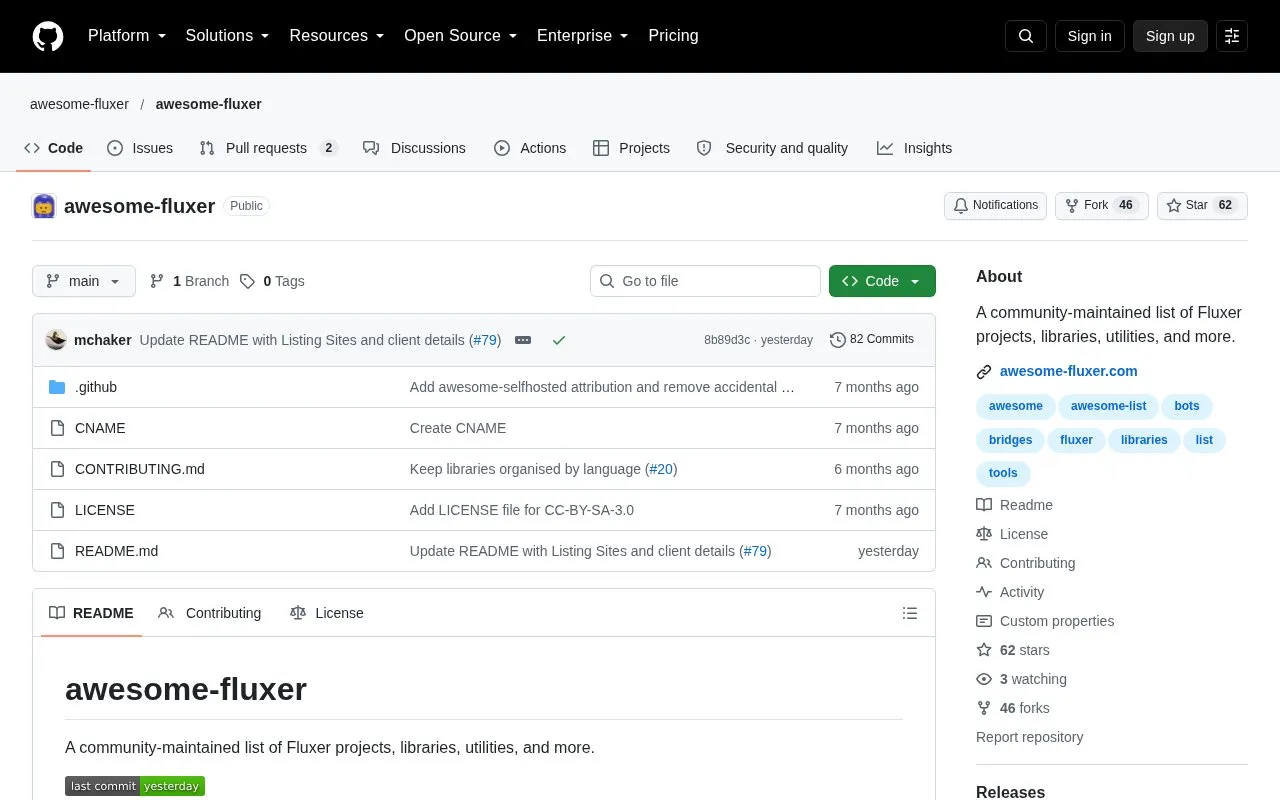Screen dimensions: 1280x800
Task: Expand the Solutions menu
Action: pos(228,36)
